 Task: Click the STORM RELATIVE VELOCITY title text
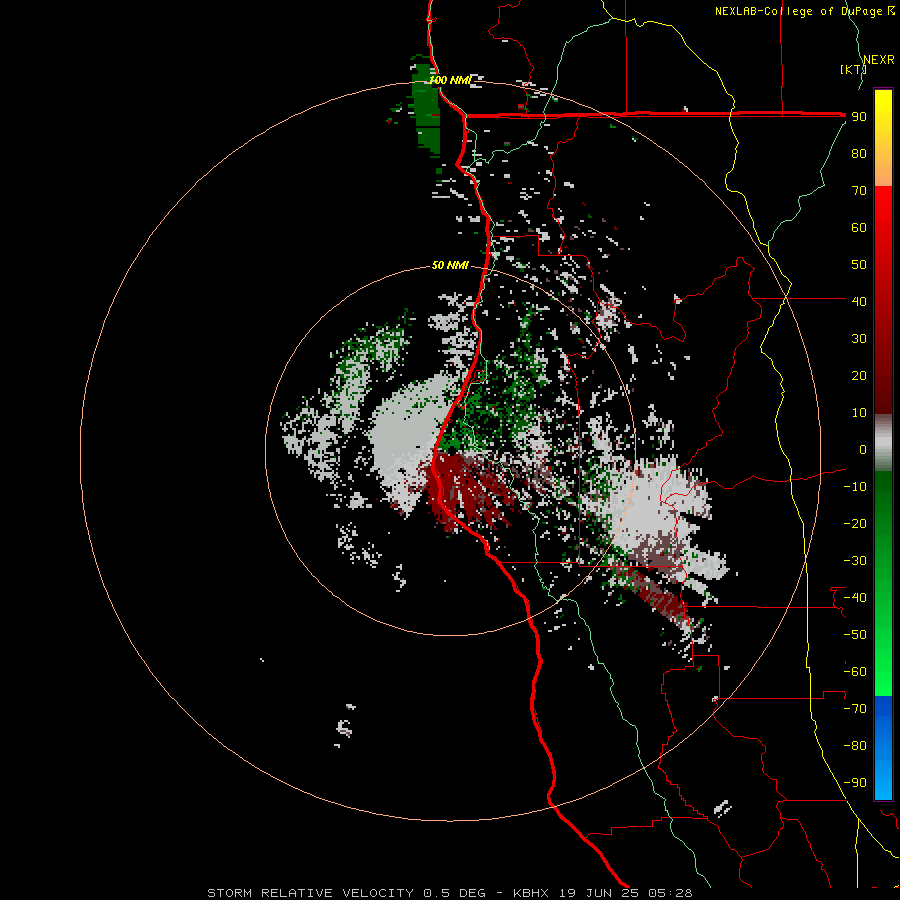coord(310,893)
